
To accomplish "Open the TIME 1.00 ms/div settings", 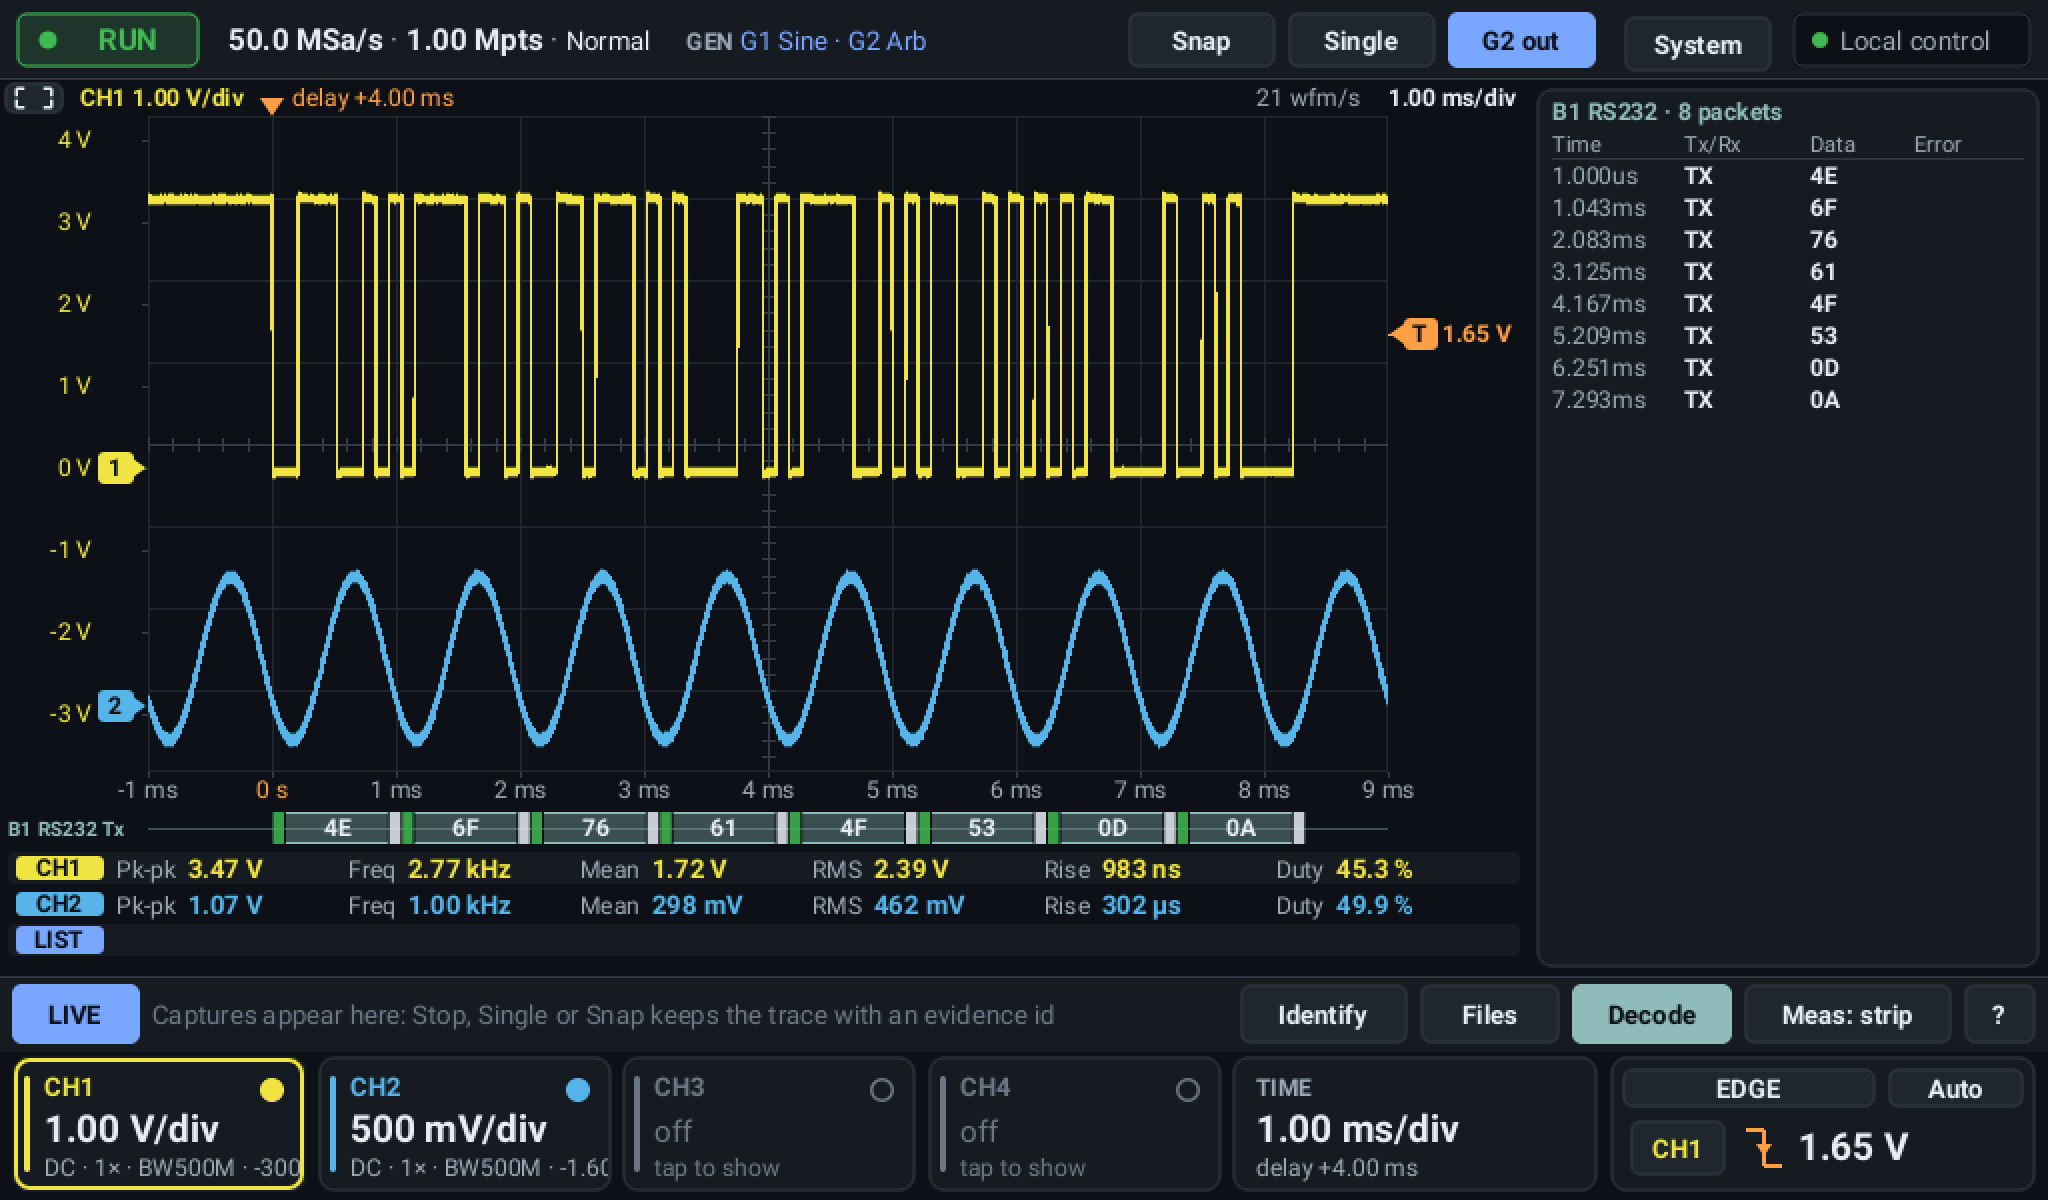I will [1414, 1124].
